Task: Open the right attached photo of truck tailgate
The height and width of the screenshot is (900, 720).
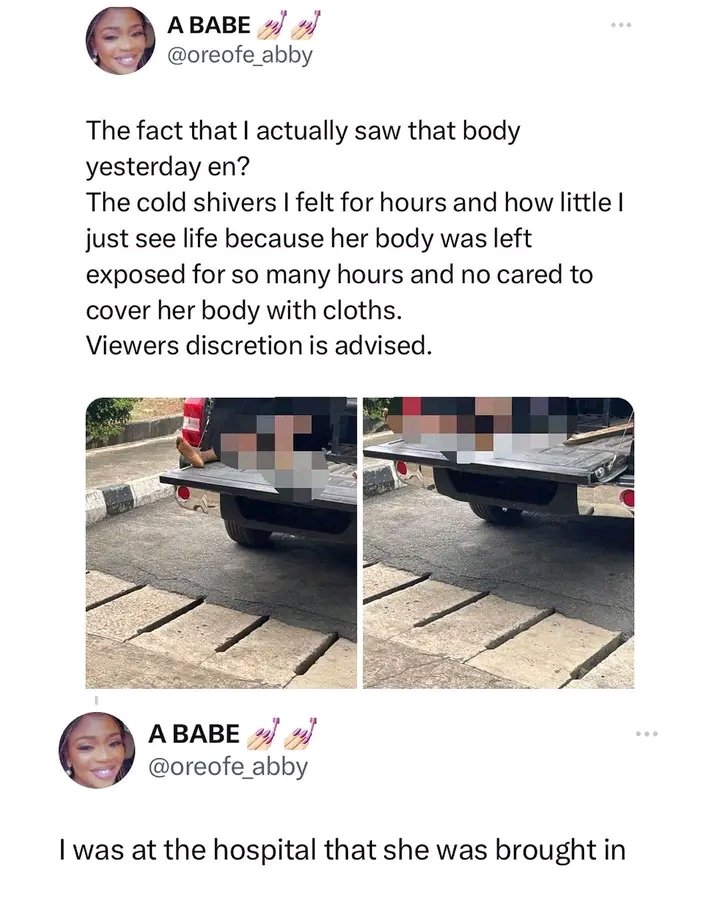Action: pyautogui.click(x=498, y=542)
